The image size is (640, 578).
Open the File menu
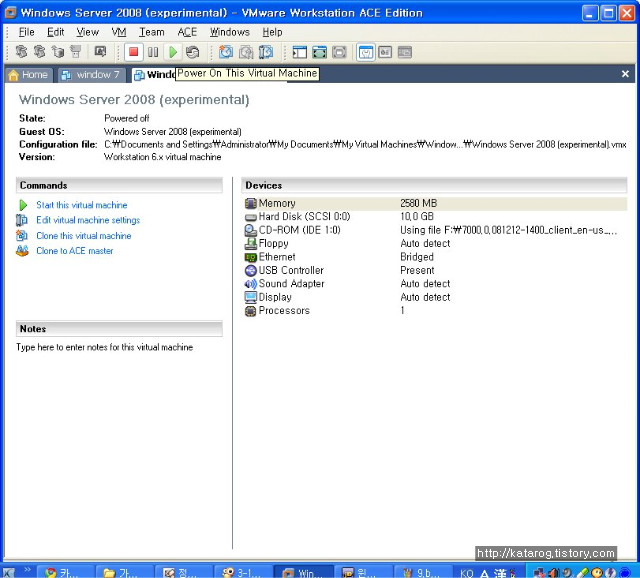pyautogui.click(x=26, y=32)
